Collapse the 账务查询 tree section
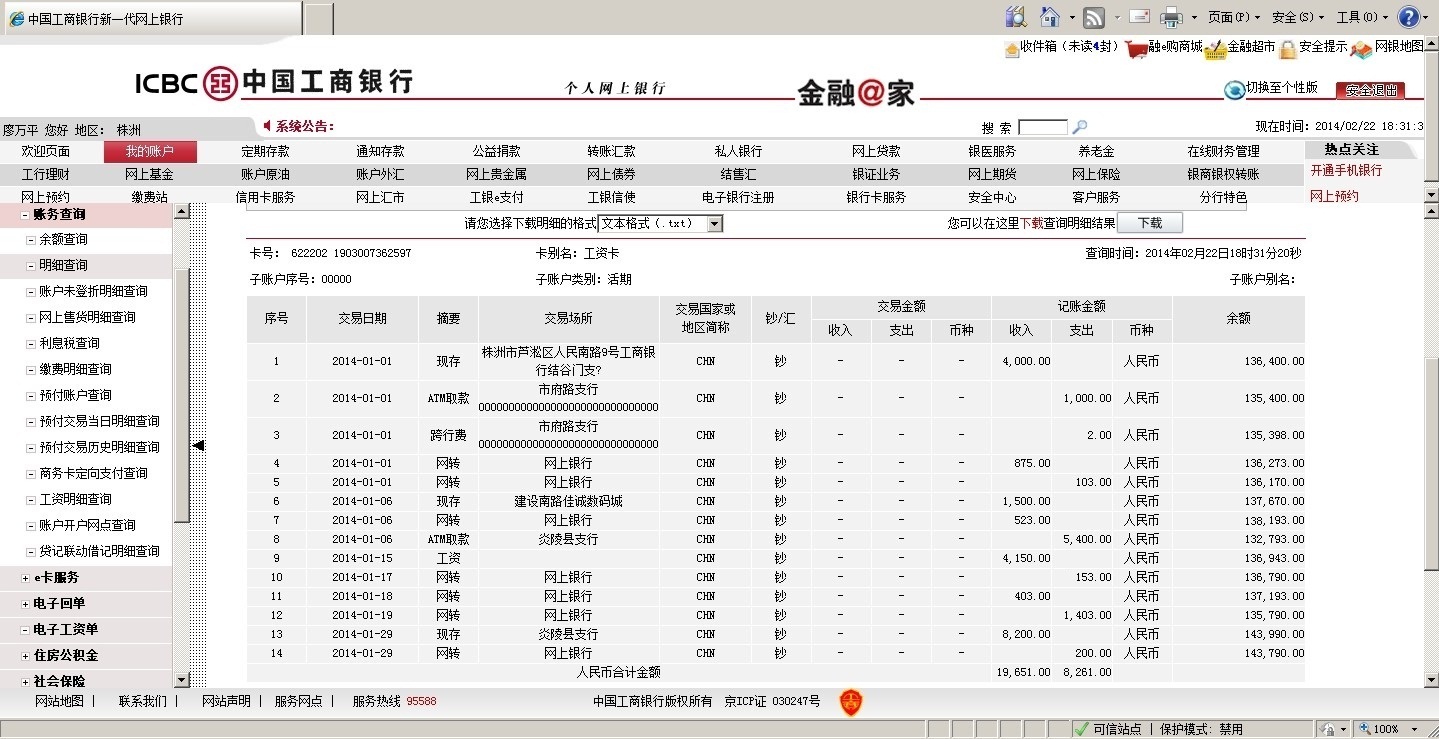Screen dimensions: 1439x739 (25, 214)
